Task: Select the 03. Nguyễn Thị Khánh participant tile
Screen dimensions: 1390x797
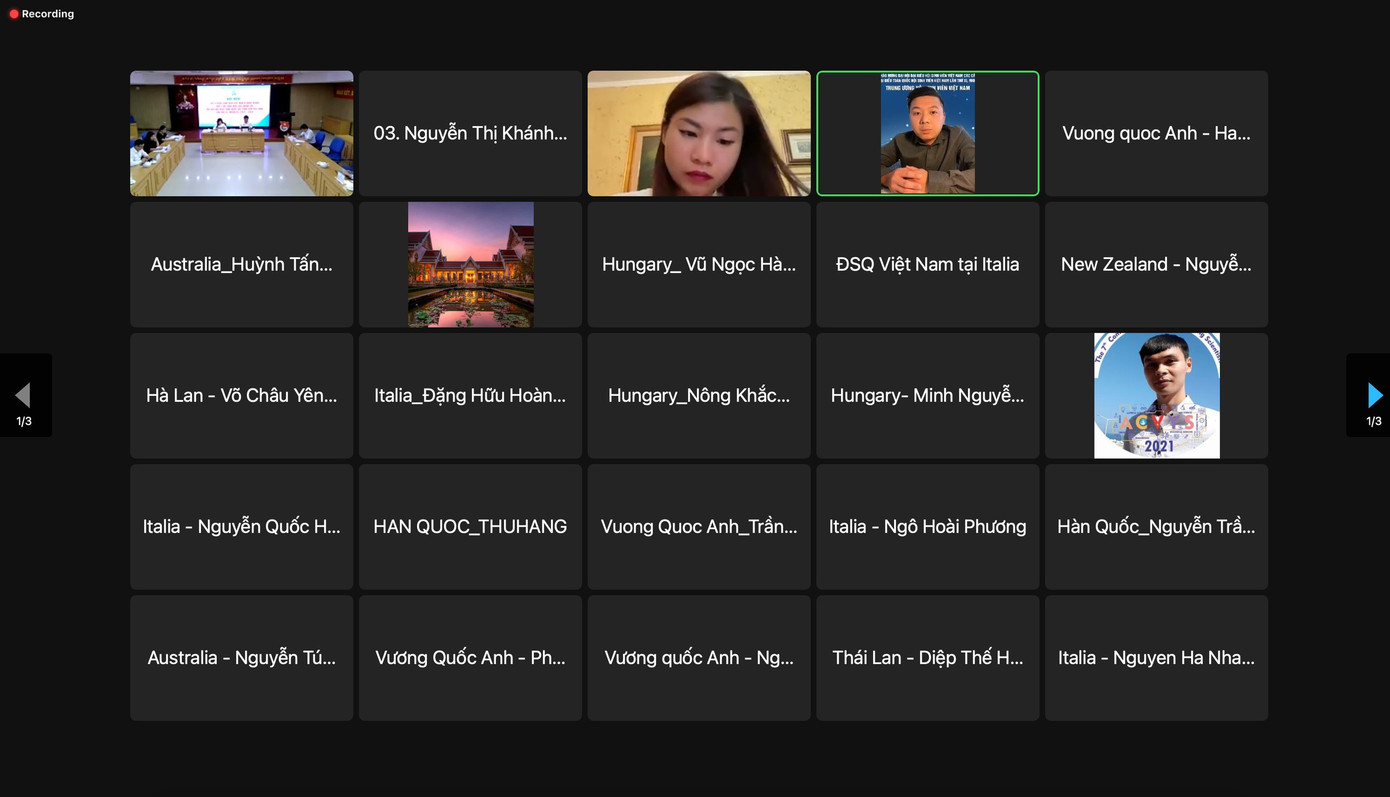Action: tap(470, 133)
